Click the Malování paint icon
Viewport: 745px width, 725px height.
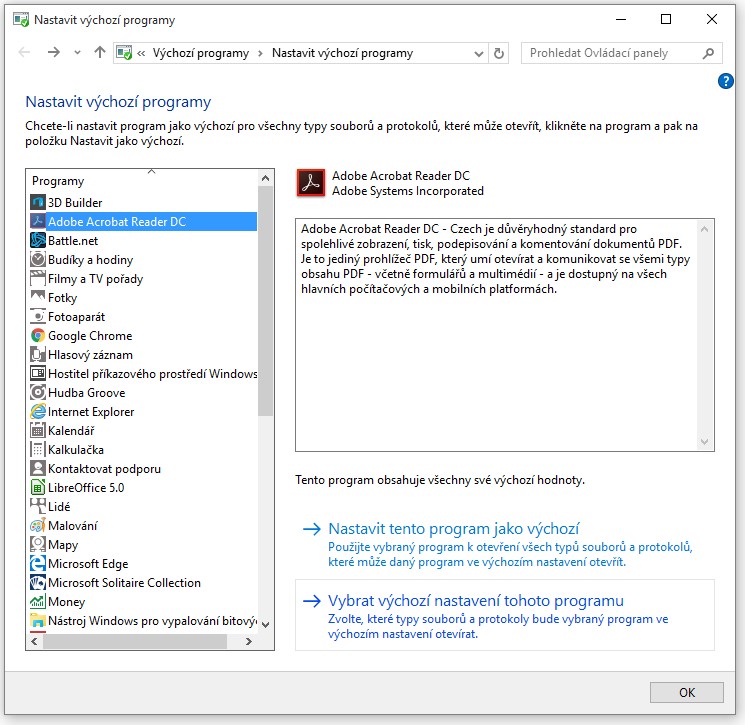tap(38, 525)
